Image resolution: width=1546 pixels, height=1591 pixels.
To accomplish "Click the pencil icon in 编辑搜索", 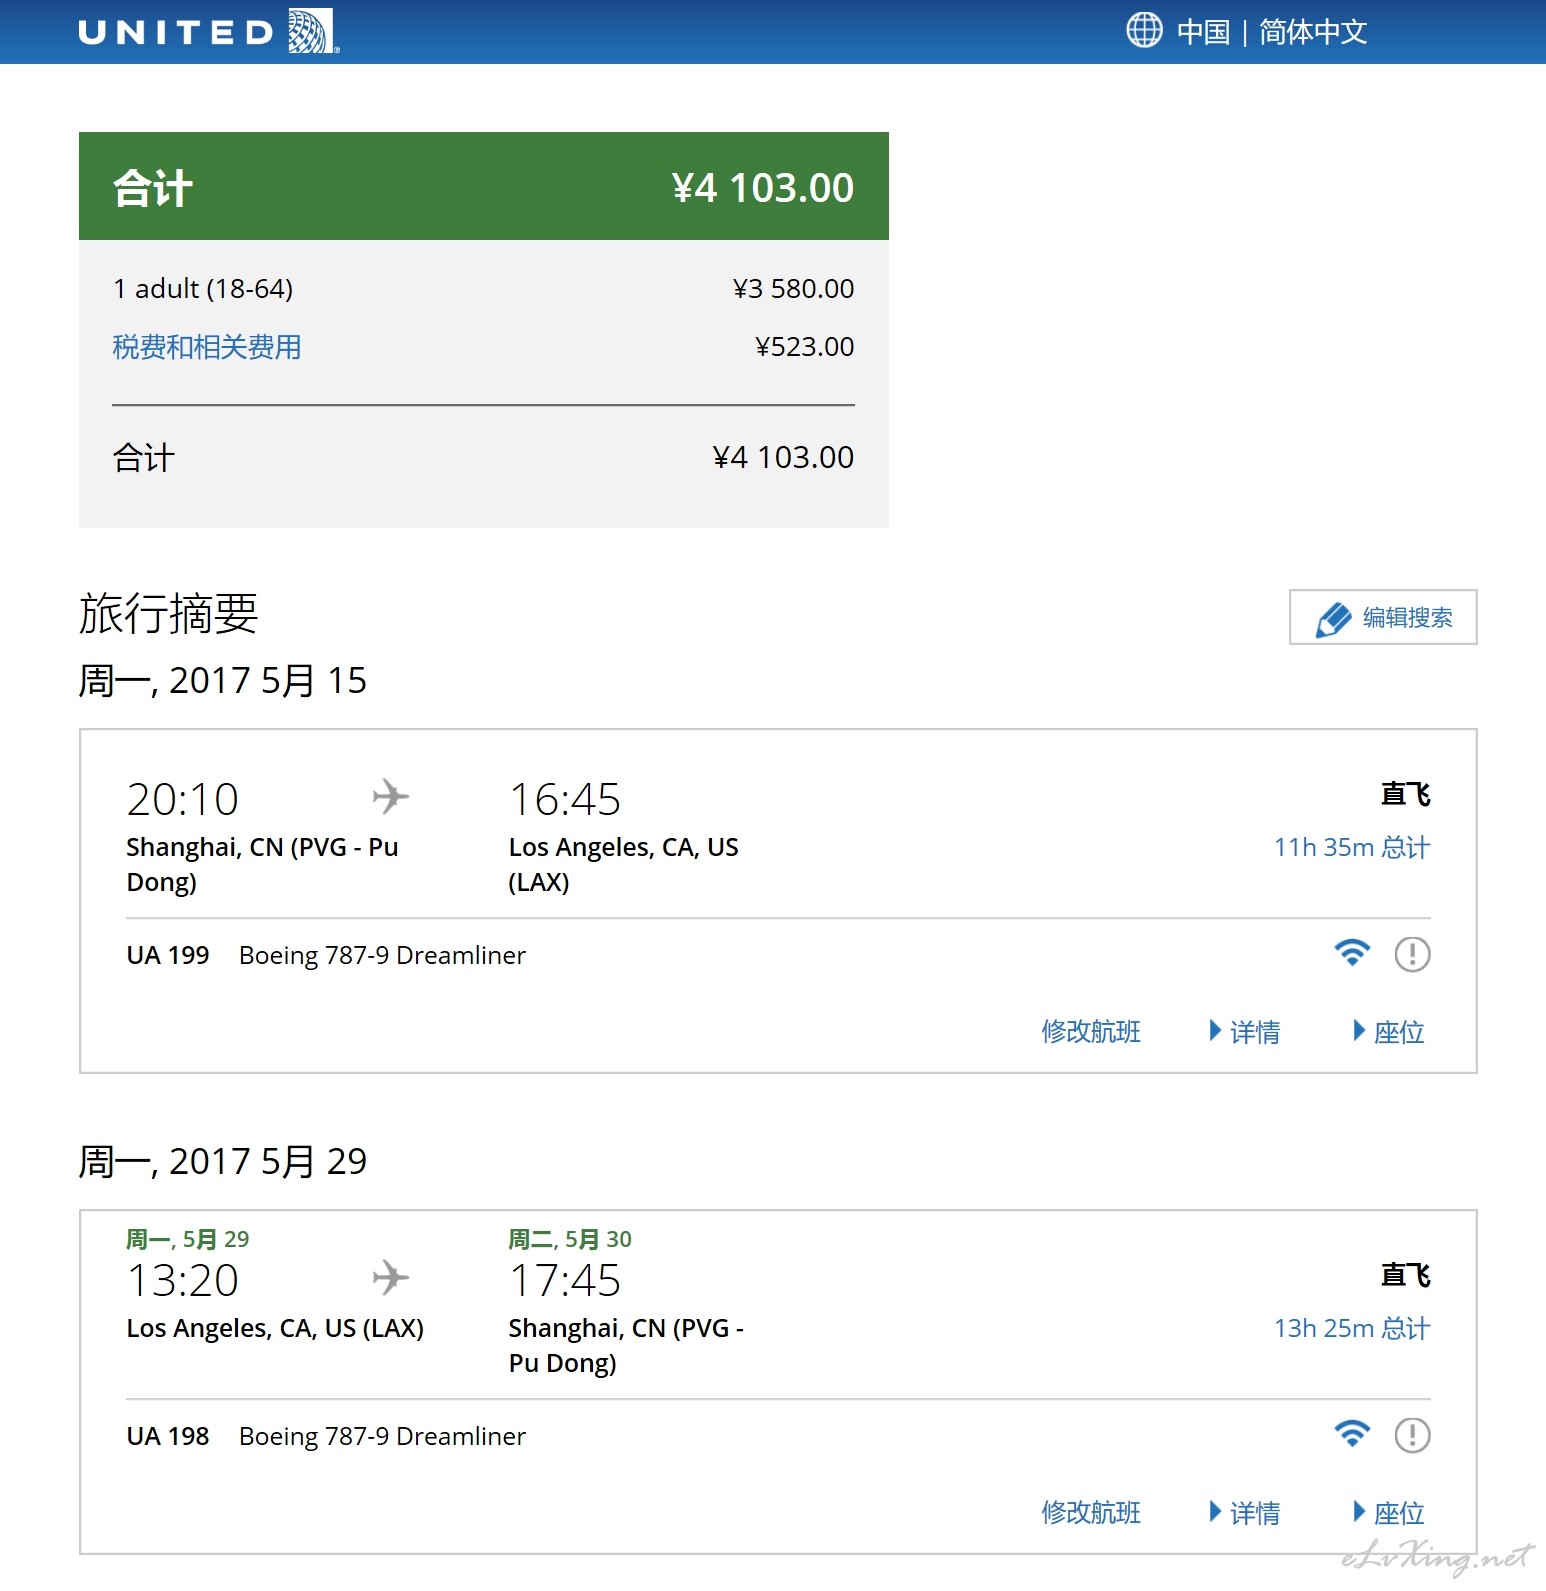I will (1333, 619).
